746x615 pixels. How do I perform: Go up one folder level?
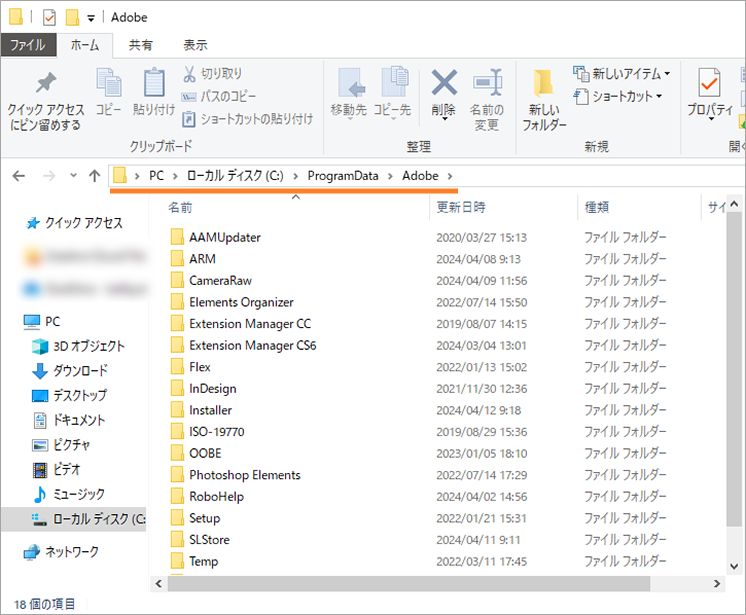[94, 176]
